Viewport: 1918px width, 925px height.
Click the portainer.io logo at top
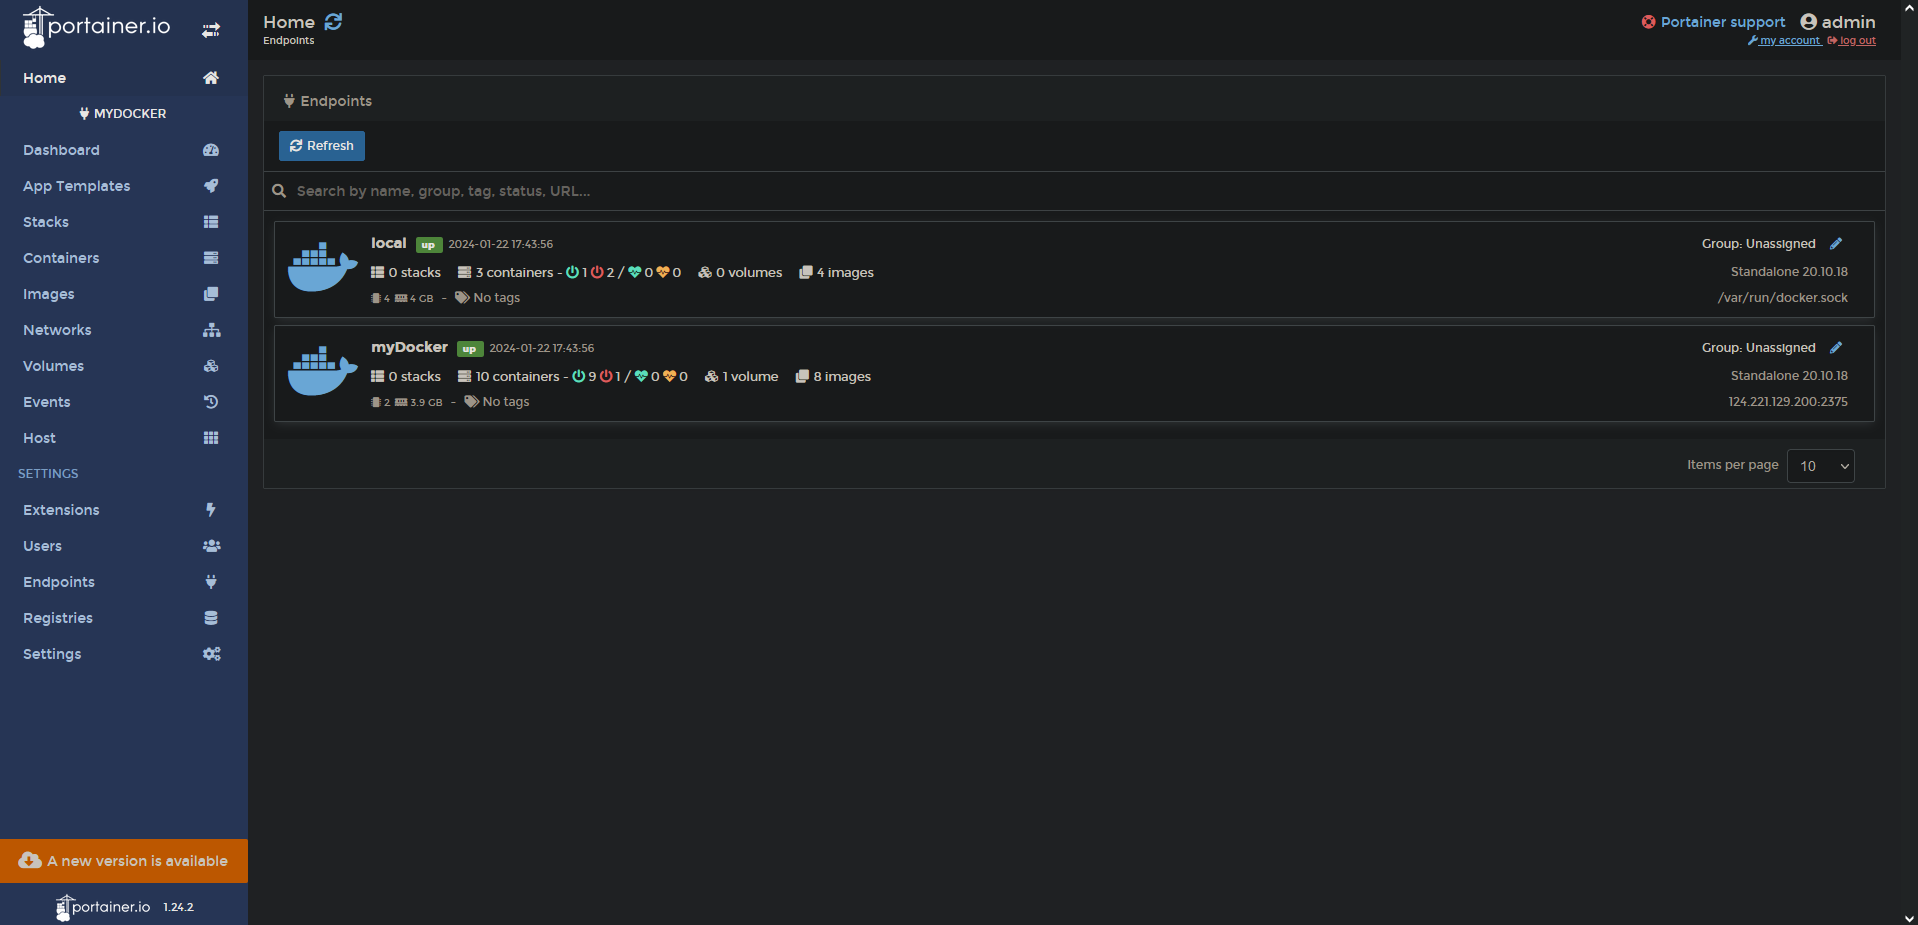(x=96, y=27)
